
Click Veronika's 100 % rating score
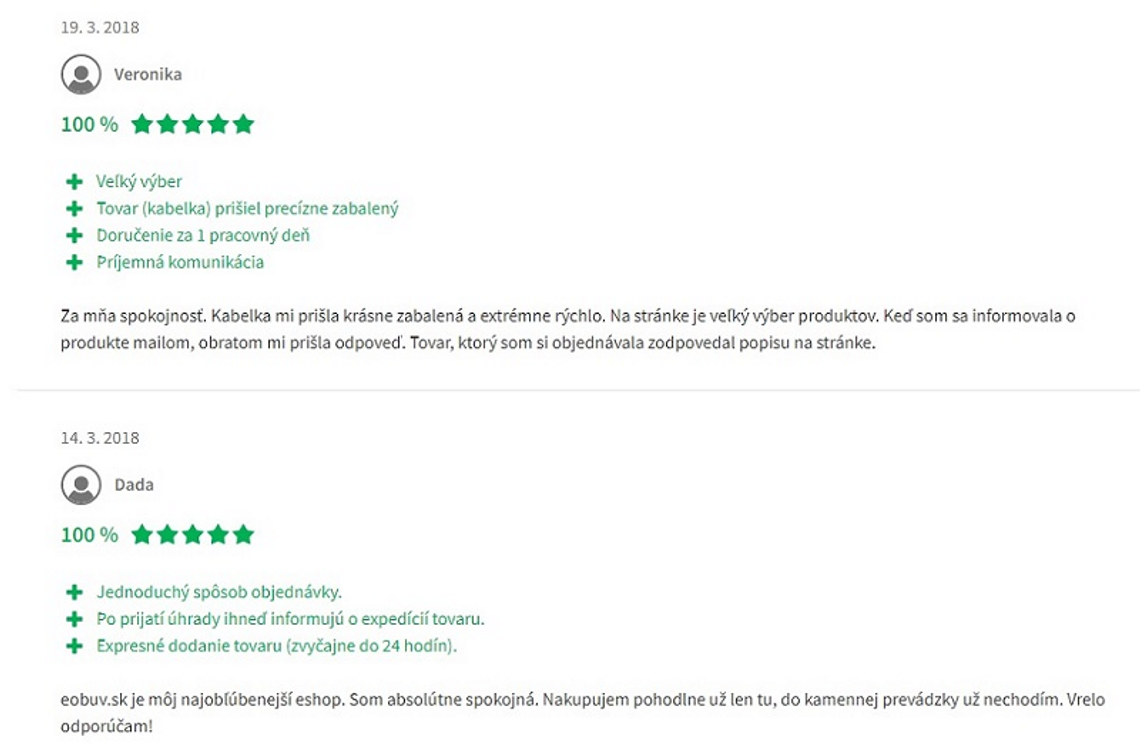pos(89,124)
